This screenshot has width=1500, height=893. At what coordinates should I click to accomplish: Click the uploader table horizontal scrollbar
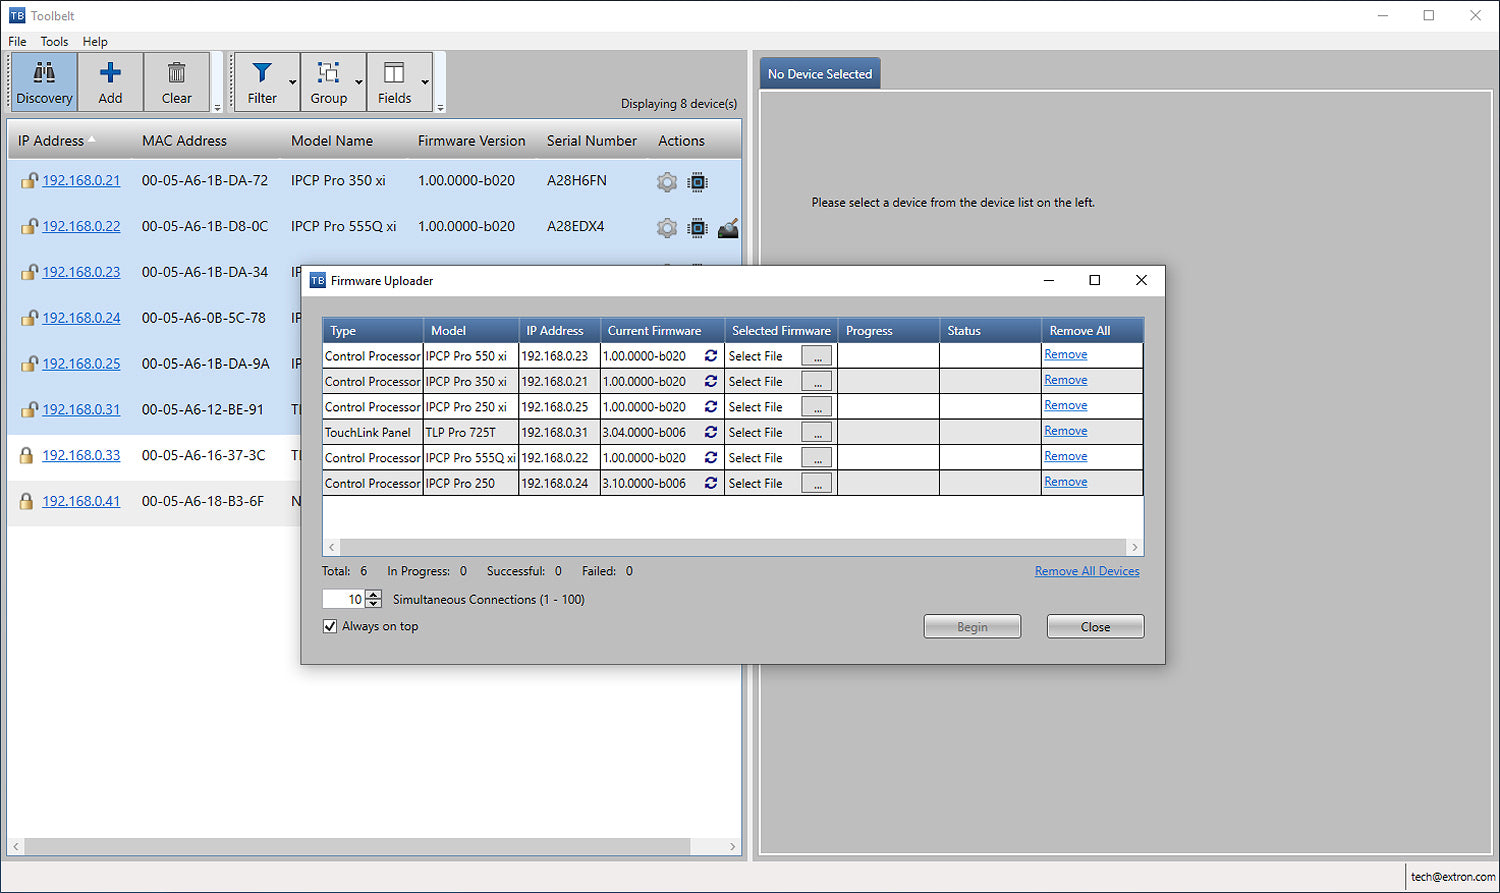click(733, 547)
